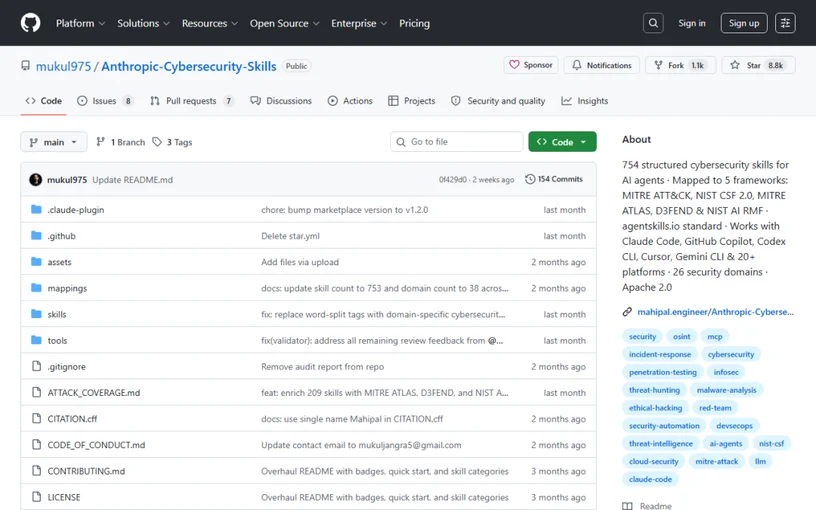Image resolution: width=816 pixels, height=510 pixels.
Task: Open Anthropic-Cybersecurity-Skills repository name link
Action: coord(188,66)
